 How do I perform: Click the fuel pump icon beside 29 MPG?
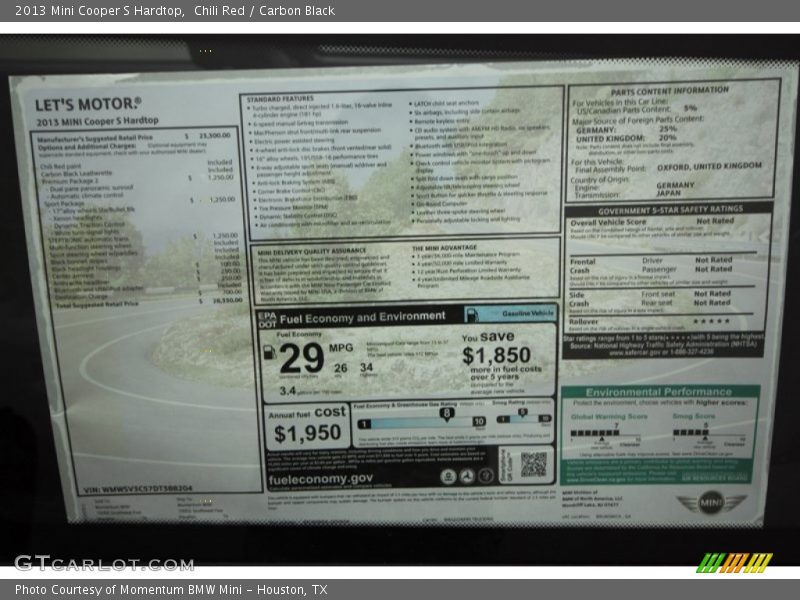pos(269,352)
